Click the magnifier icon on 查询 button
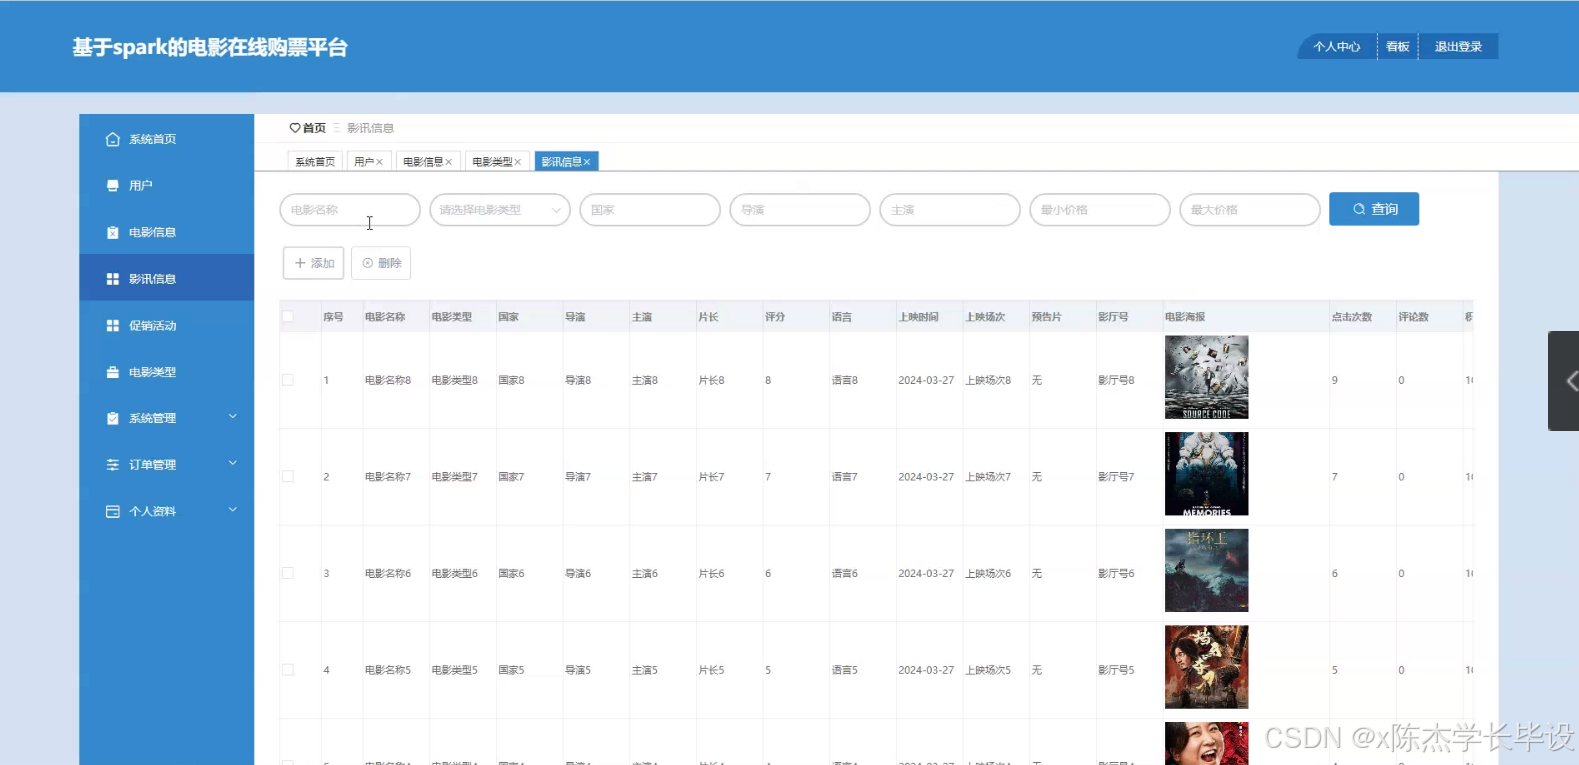 click(x=1359, y=209)
